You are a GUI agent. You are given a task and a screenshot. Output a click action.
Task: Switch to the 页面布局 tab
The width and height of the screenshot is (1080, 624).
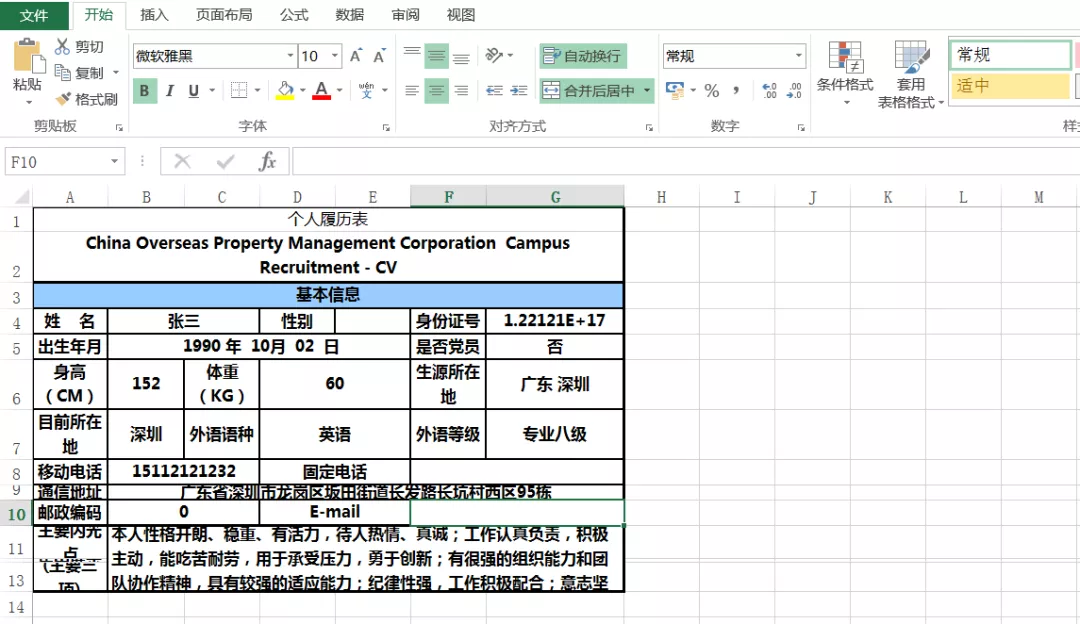point(224,15)
